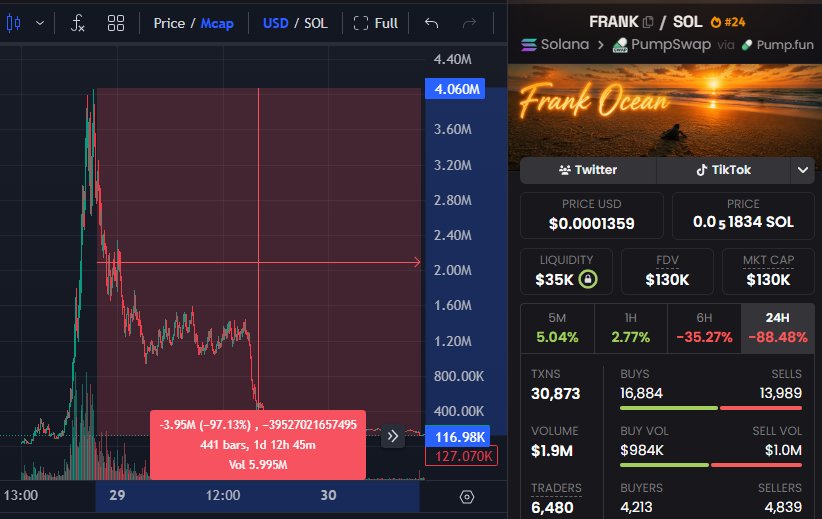Click the scroll-to-latest double arrow button

point(393,436)
